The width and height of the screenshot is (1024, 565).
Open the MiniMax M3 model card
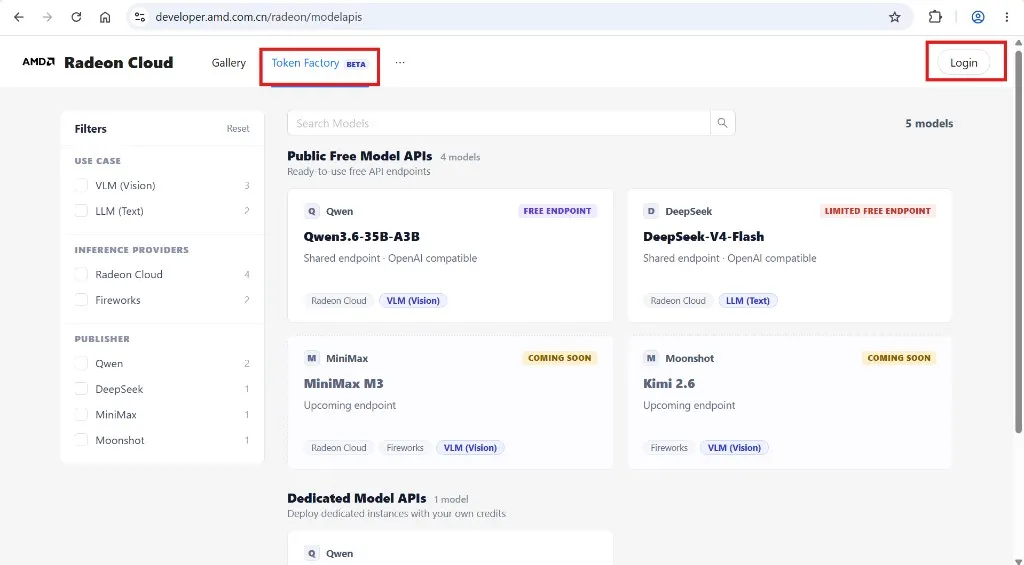(450, 402)
